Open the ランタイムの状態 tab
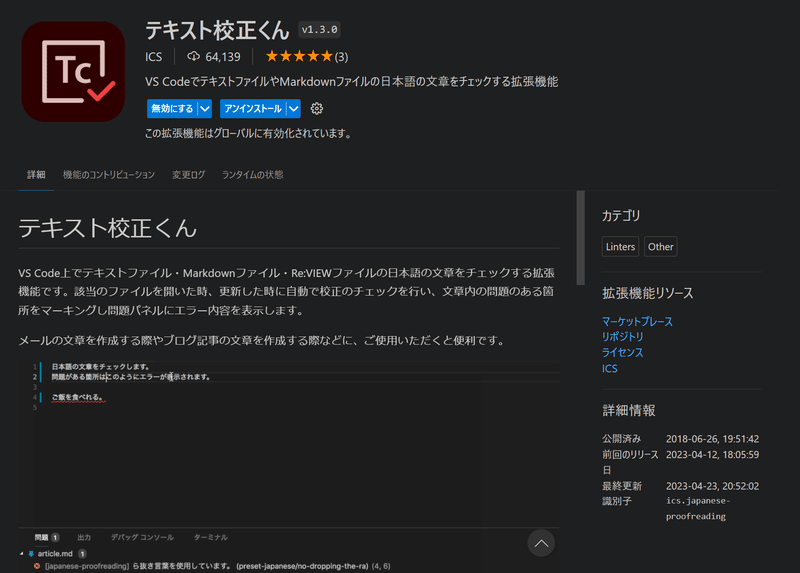The image size is (800, 573). tap(253, 175)
